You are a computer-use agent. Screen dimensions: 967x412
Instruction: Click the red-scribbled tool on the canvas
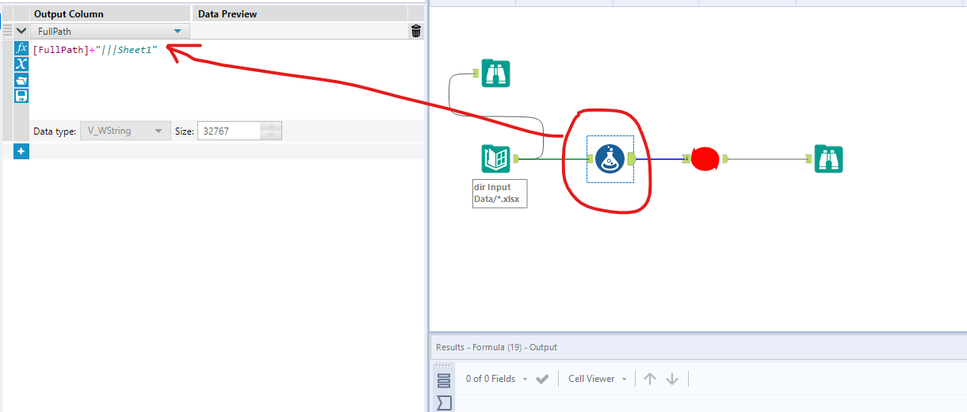point(705,159)
